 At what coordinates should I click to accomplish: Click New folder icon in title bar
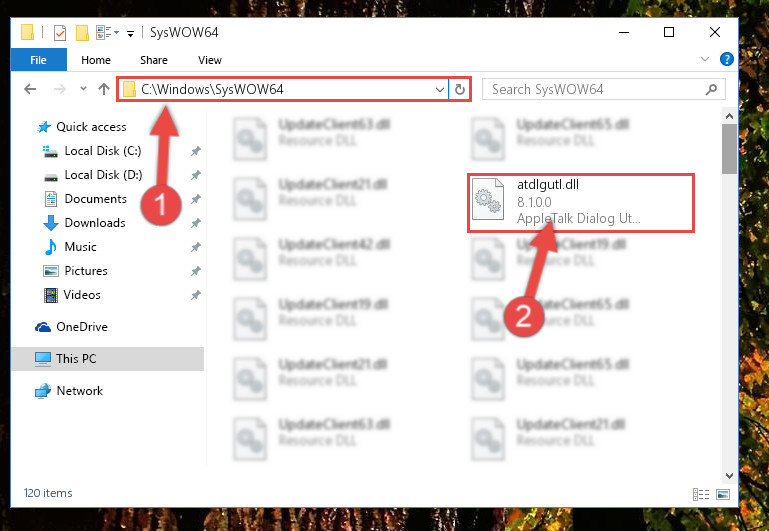point(82,33)
